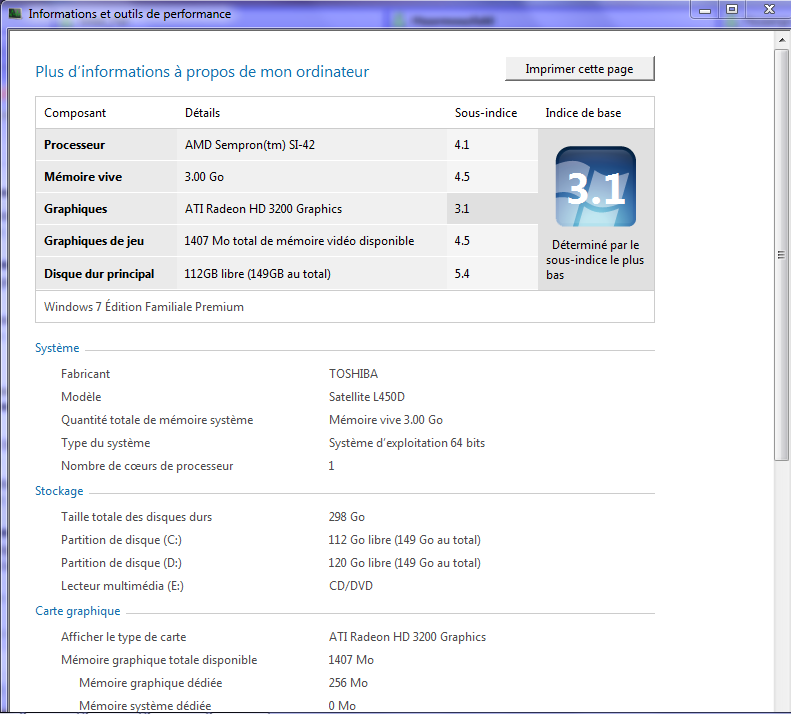Click Windows 7 Édition Familiale Premium text
This screenshot has height=714, width=791.
click(x=144, y=307)
